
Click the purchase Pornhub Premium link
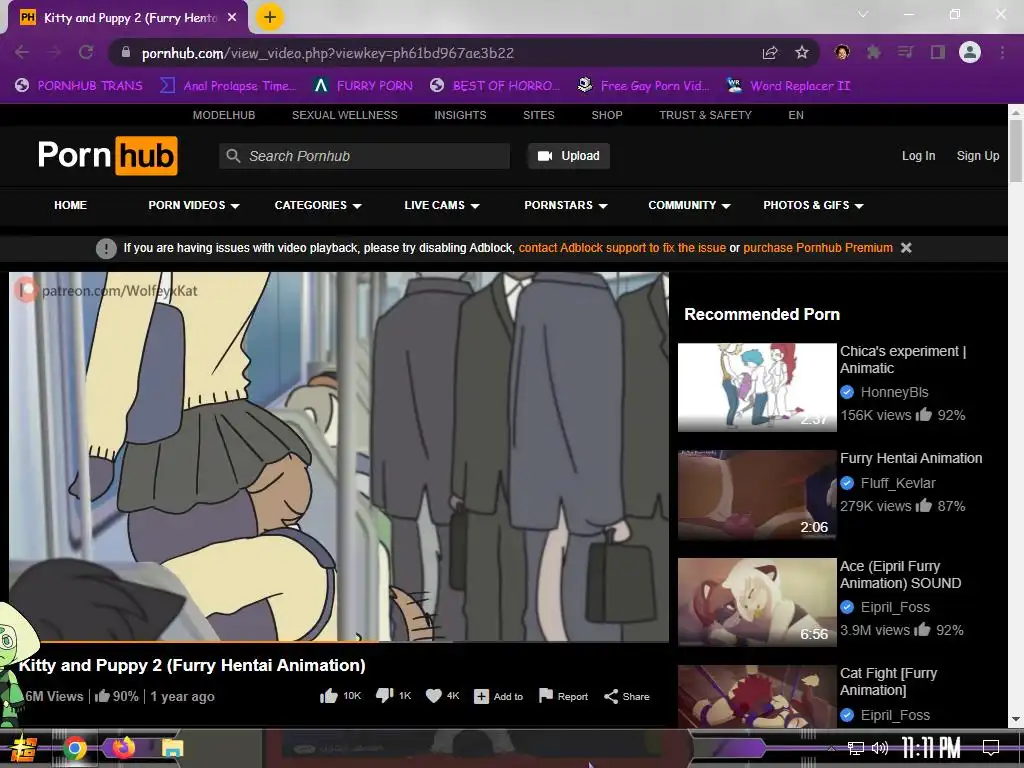tap(818, 248)
